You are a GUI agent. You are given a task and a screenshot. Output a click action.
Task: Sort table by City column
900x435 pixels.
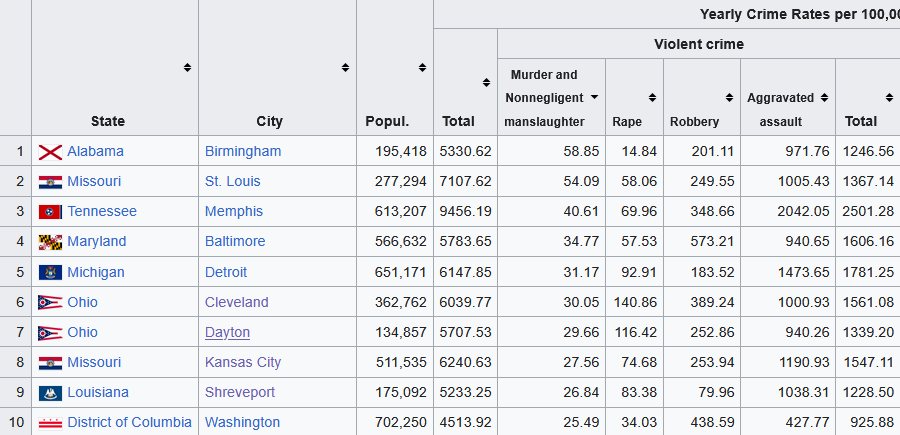pyautogui.click(x=345, y=68)
